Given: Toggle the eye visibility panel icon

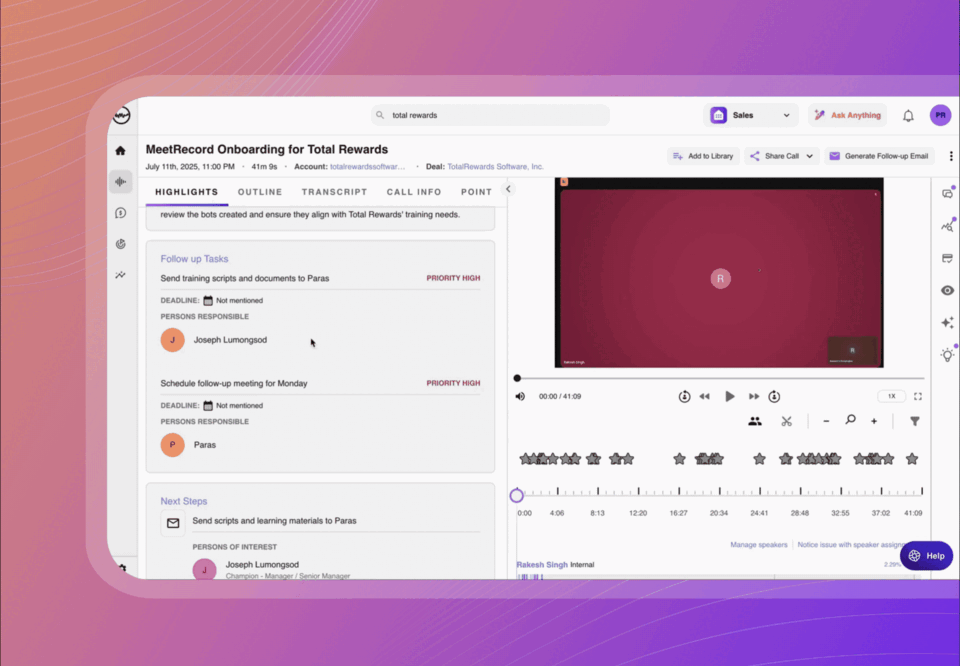Looking at the screenshot, I should tap(948, 290).
